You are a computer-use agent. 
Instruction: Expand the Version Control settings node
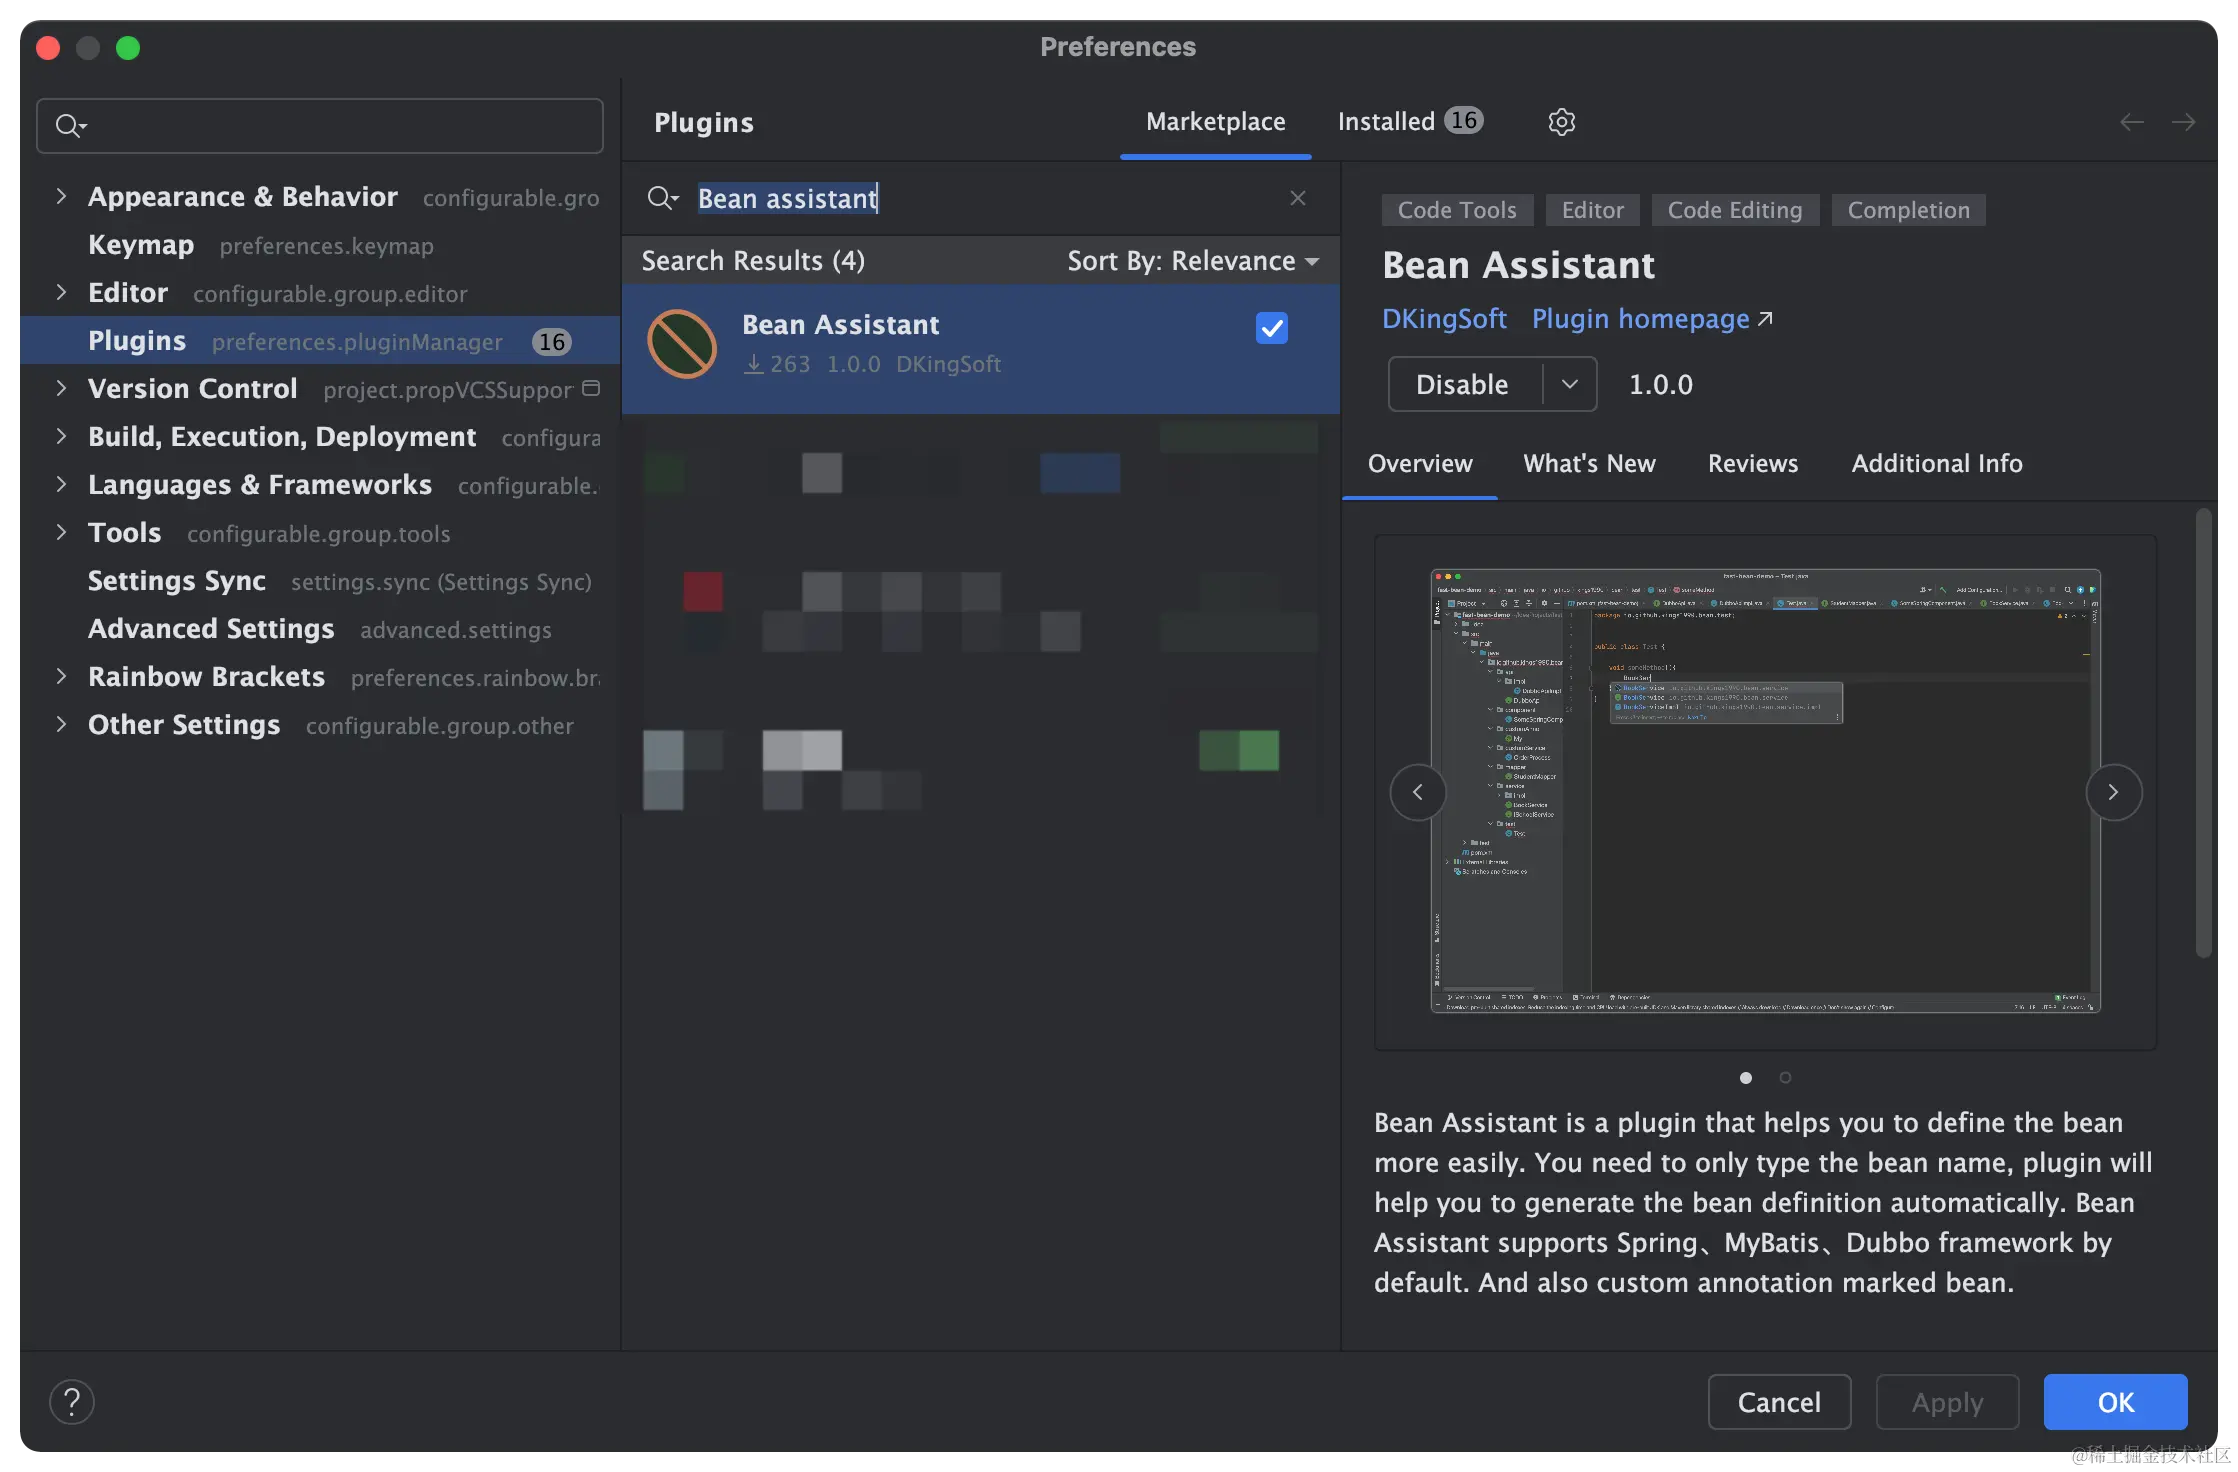coord(61,388)
